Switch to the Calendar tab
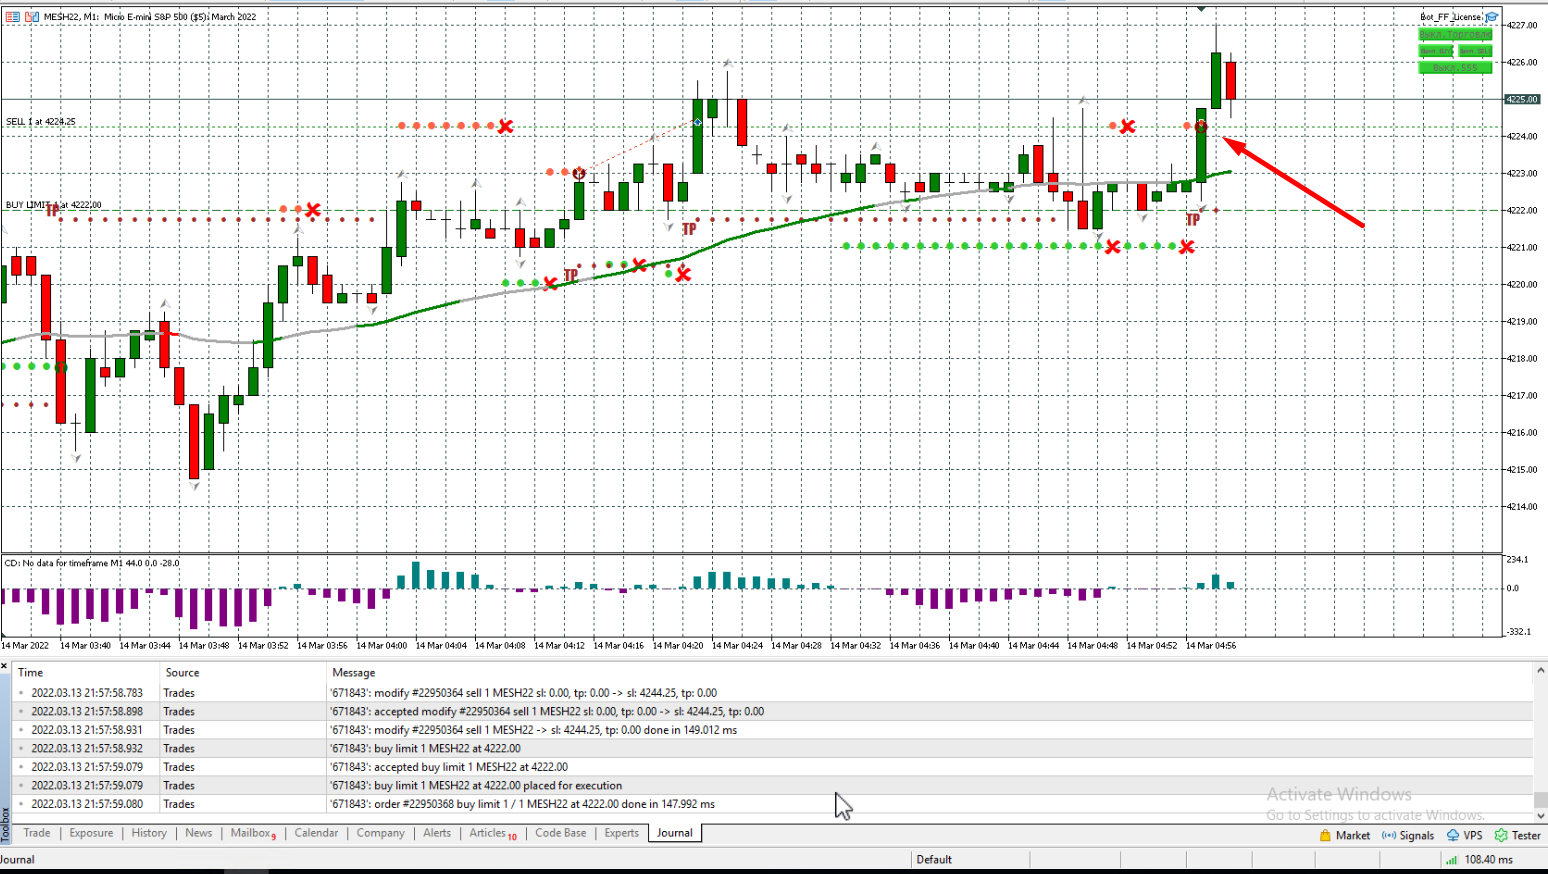1548x874 pixels. click(316, 833)
